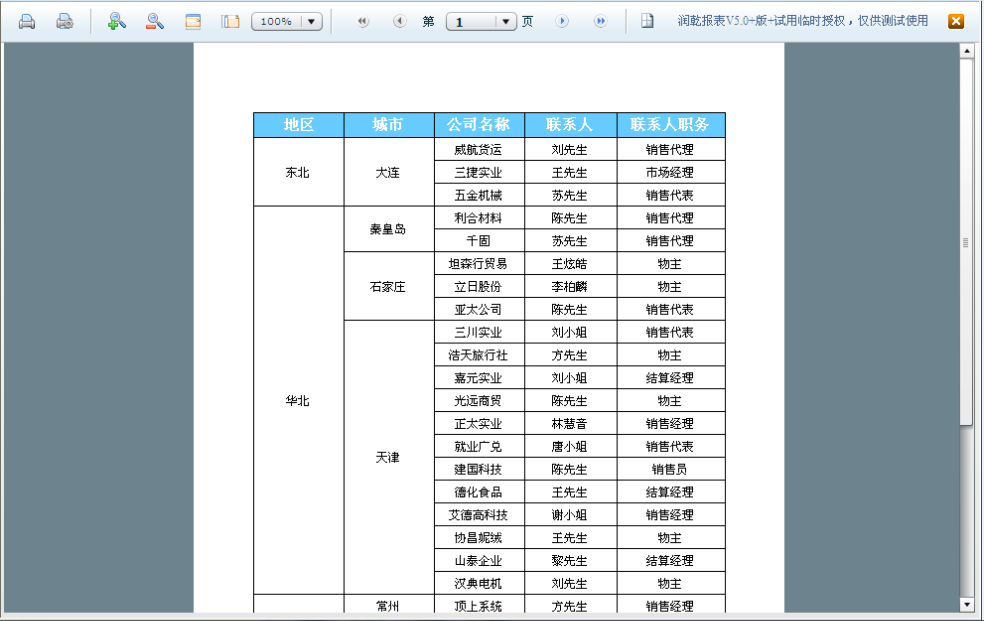Image resolution: width=984 pixels, height=621 pixels.
Task: Click company cell 艾德高科技
Action: point(479,515)
